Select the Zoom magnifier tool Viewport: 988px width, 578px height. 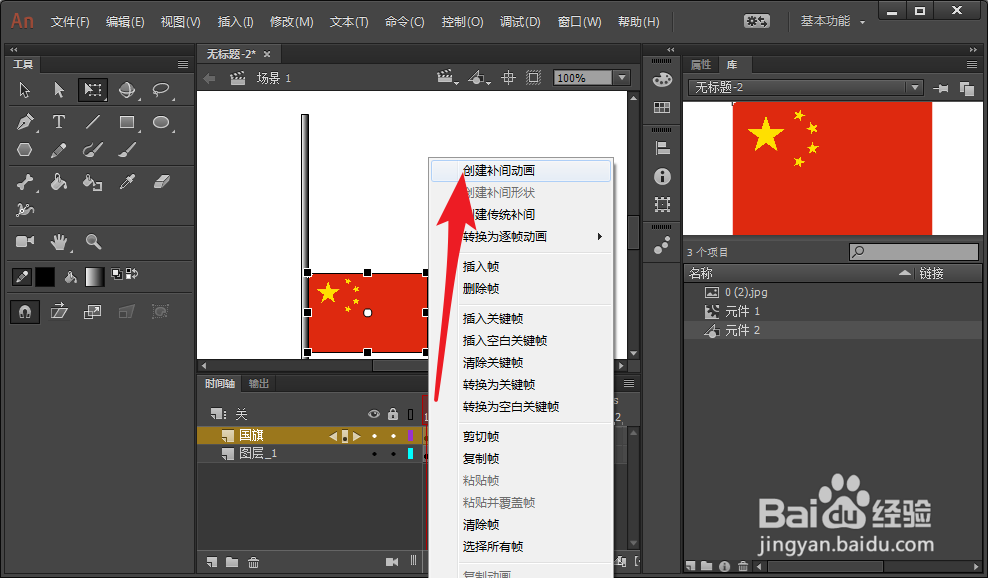click(93, 241)
